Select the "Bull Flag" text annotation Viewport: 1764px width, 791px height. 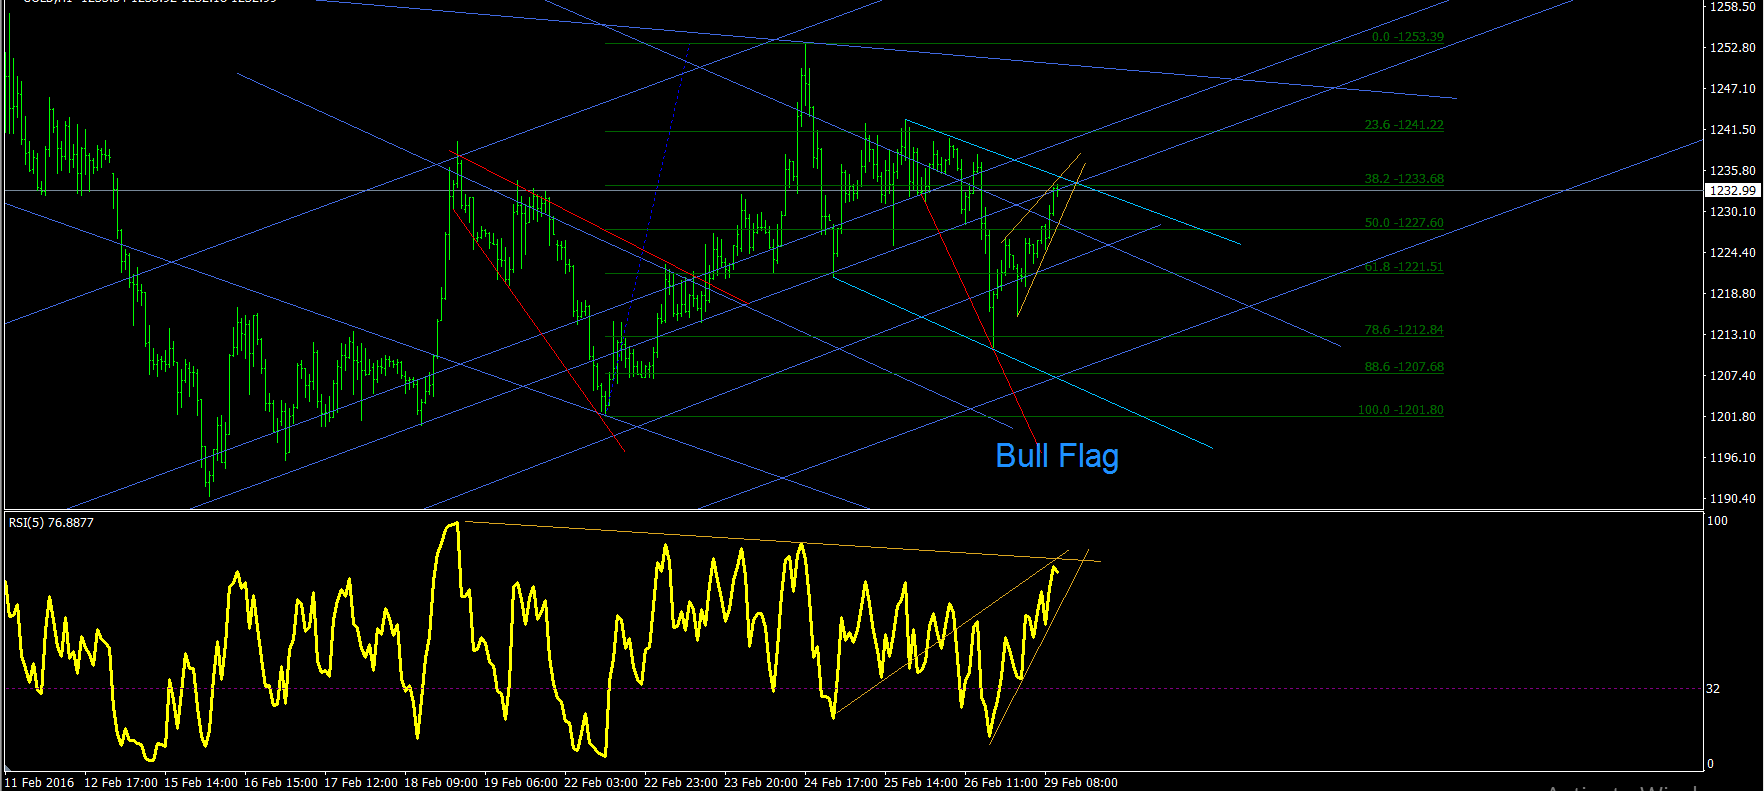(x=1057, y=456)
